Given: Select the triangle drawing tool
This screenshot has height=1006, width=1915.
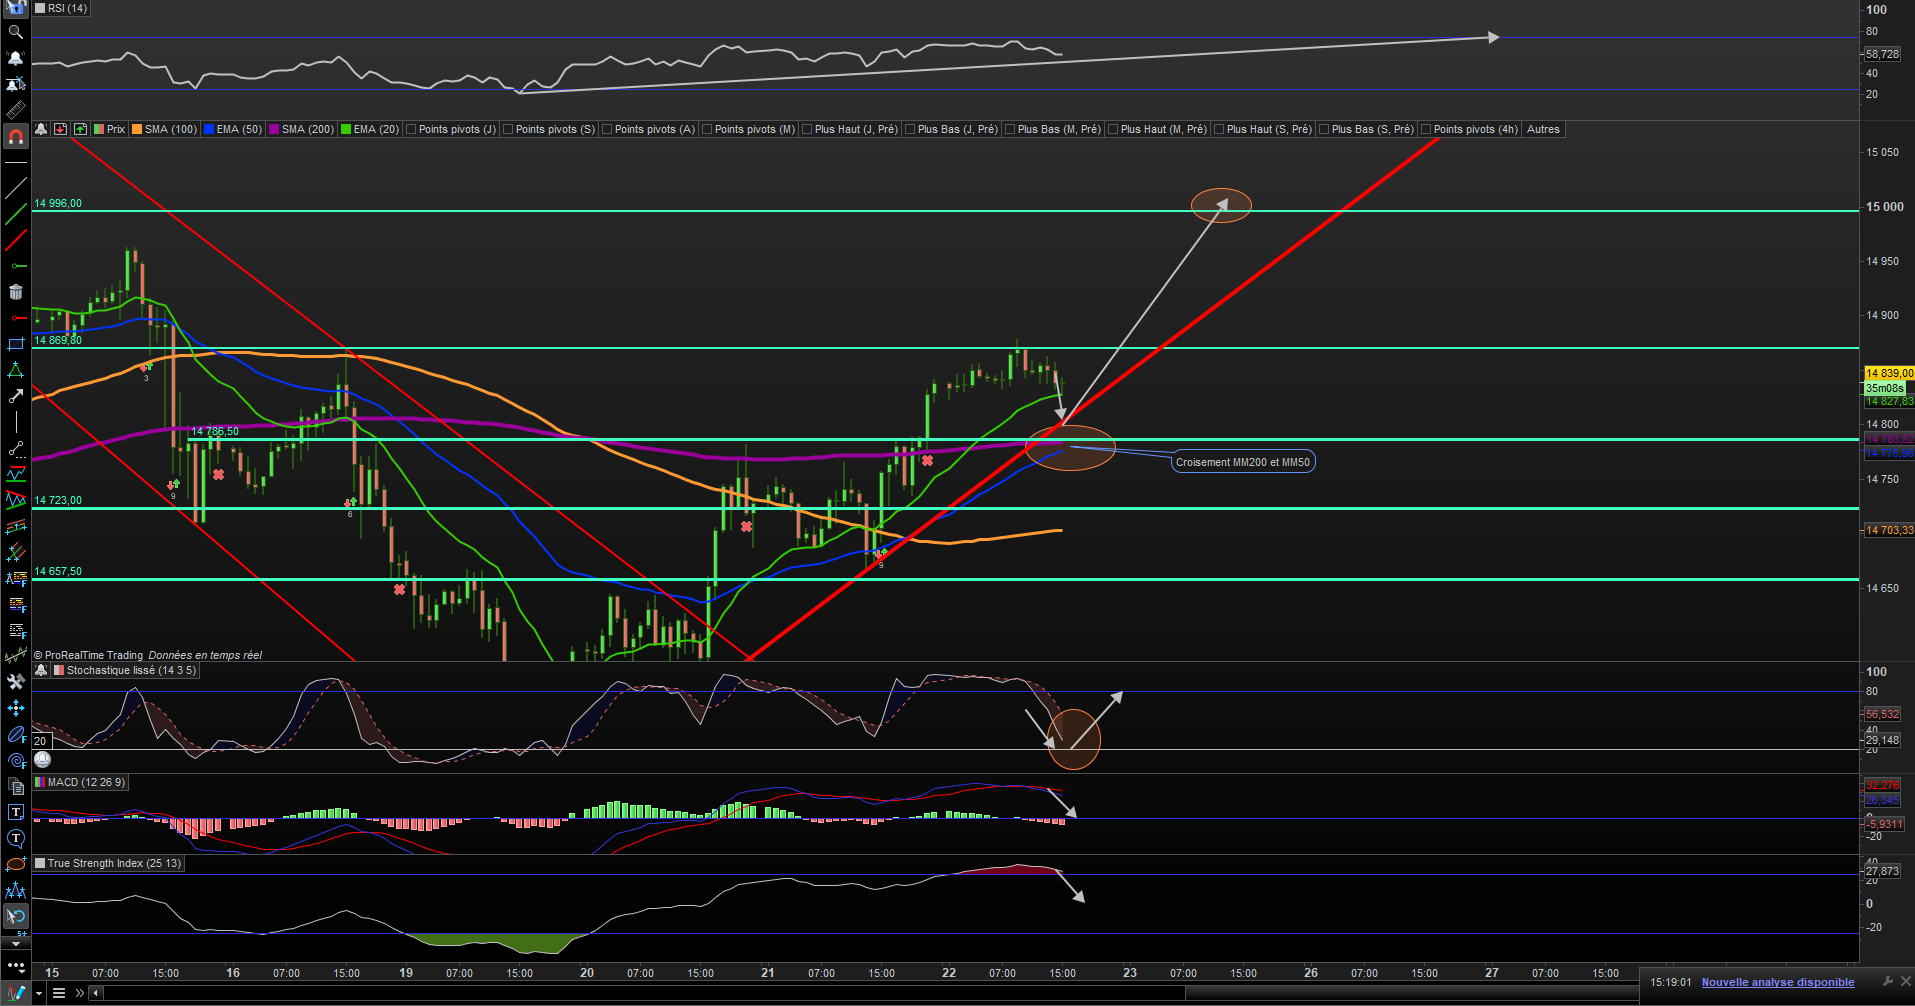Looking at the screenshot, I should point(15,370).
